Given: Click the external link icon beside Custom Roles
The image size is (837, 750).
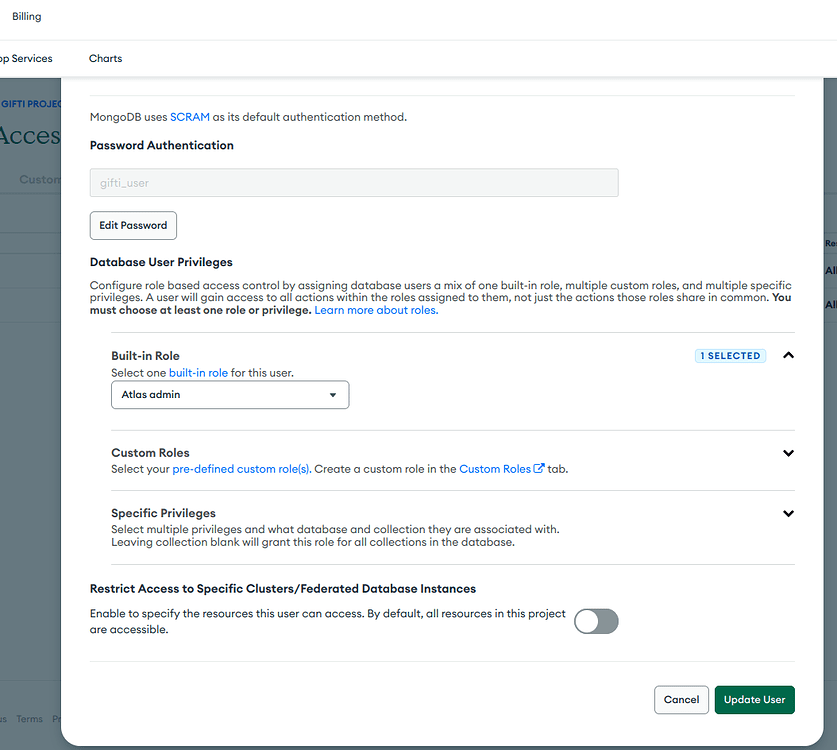Looking at the screenshot, I should point(539,468).
